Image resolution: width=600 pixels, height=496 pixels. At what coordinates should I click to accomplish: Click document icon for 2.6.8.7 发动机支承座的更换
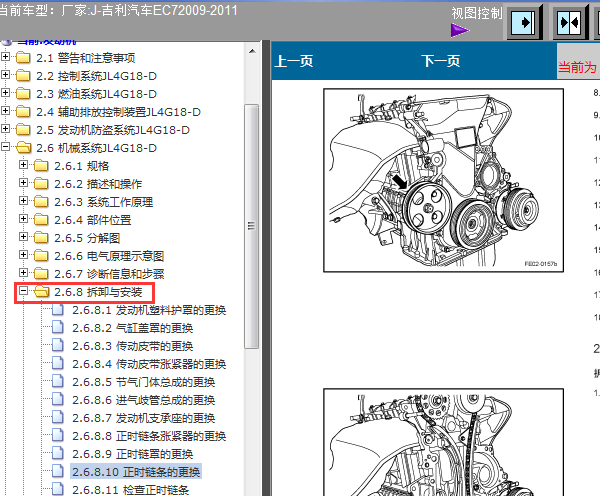tap(58, 418)
